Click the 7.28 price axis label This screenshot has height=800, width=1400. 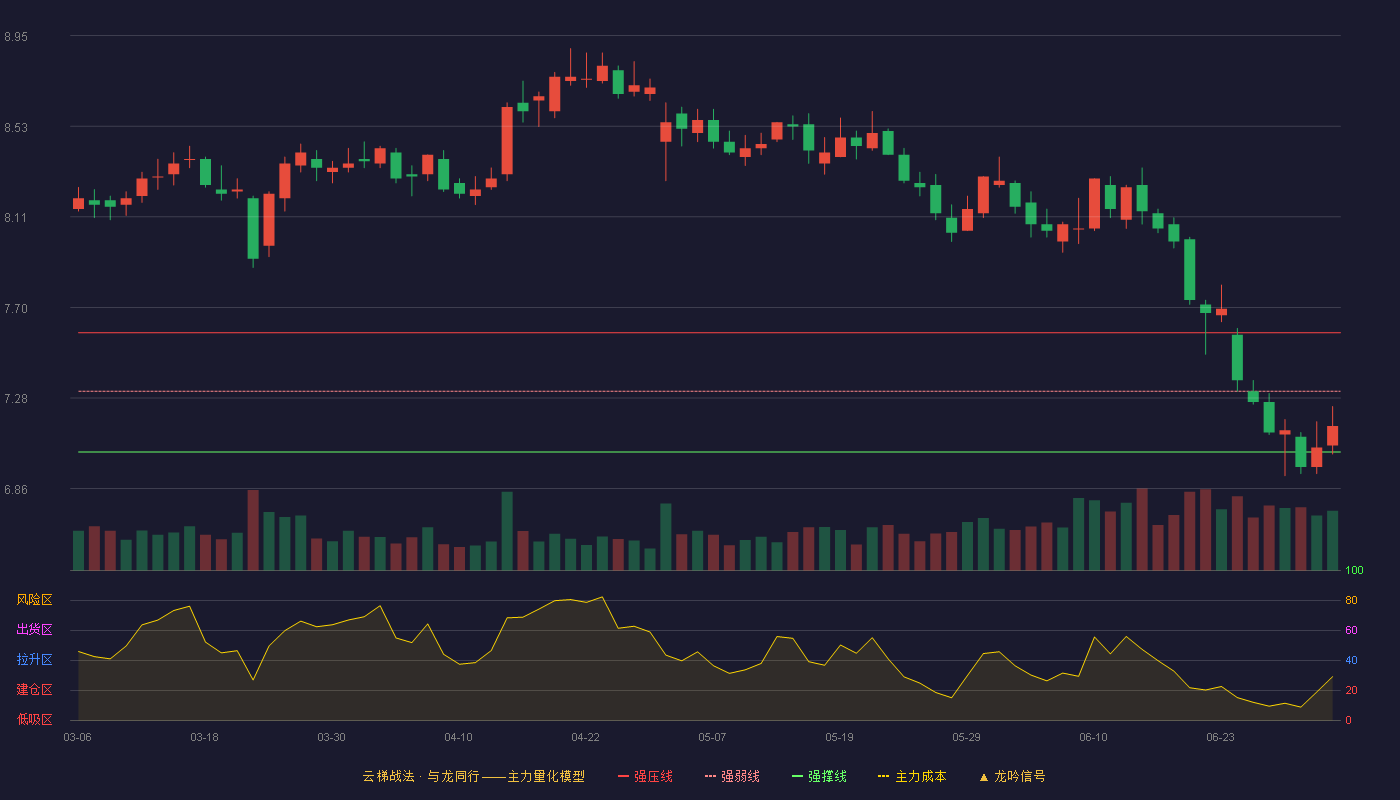[x=16, y=399]
